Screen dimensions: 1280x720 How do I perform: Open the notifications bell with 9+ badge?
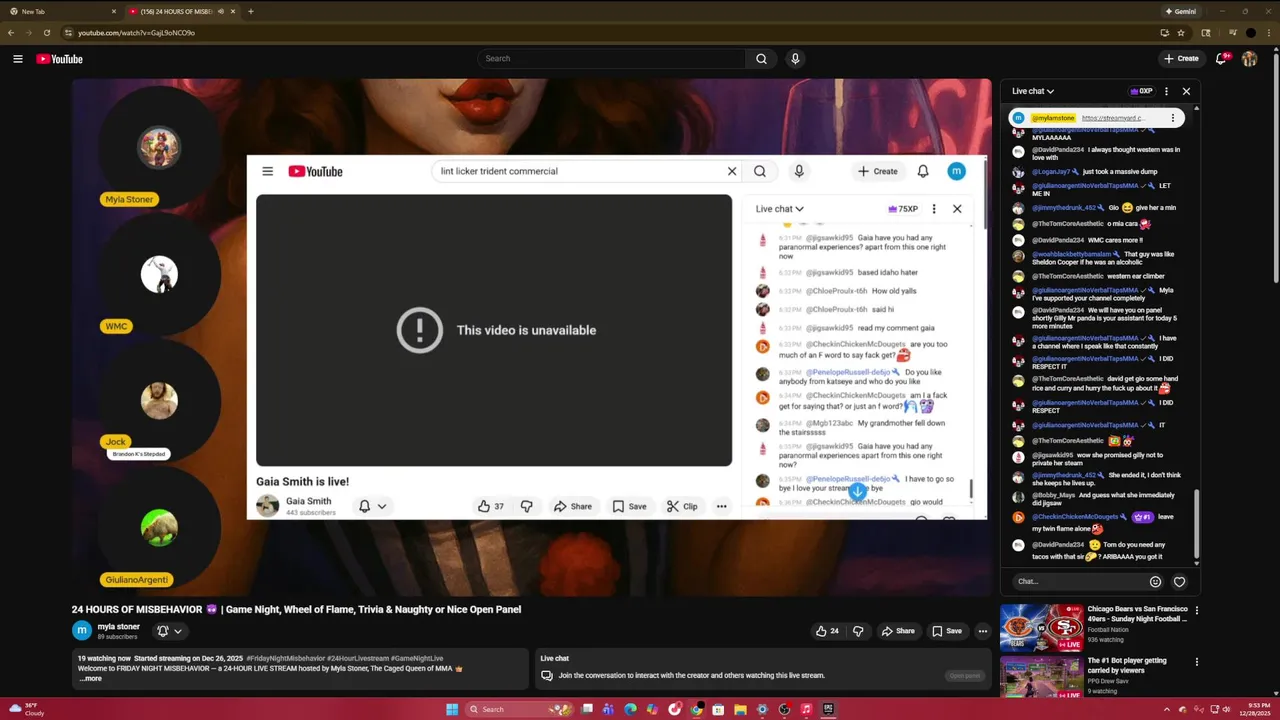(1222, 59)
